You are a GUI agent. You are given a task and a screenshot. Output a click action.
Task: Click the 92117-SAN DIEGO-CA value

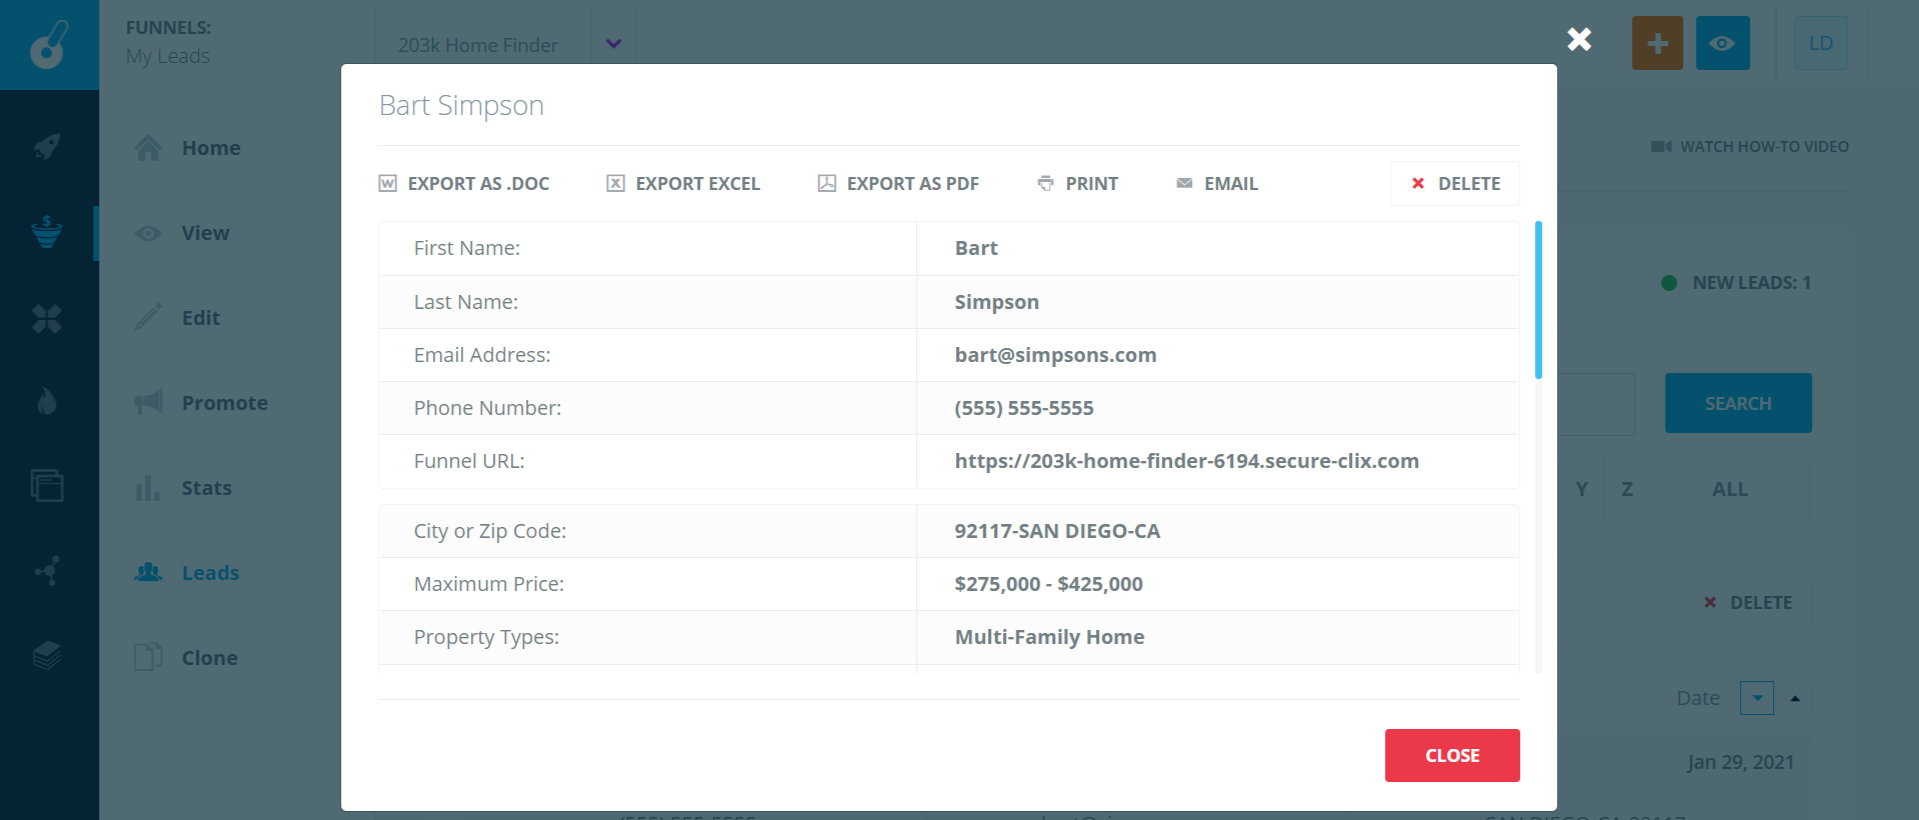[x=1057, y=531]
